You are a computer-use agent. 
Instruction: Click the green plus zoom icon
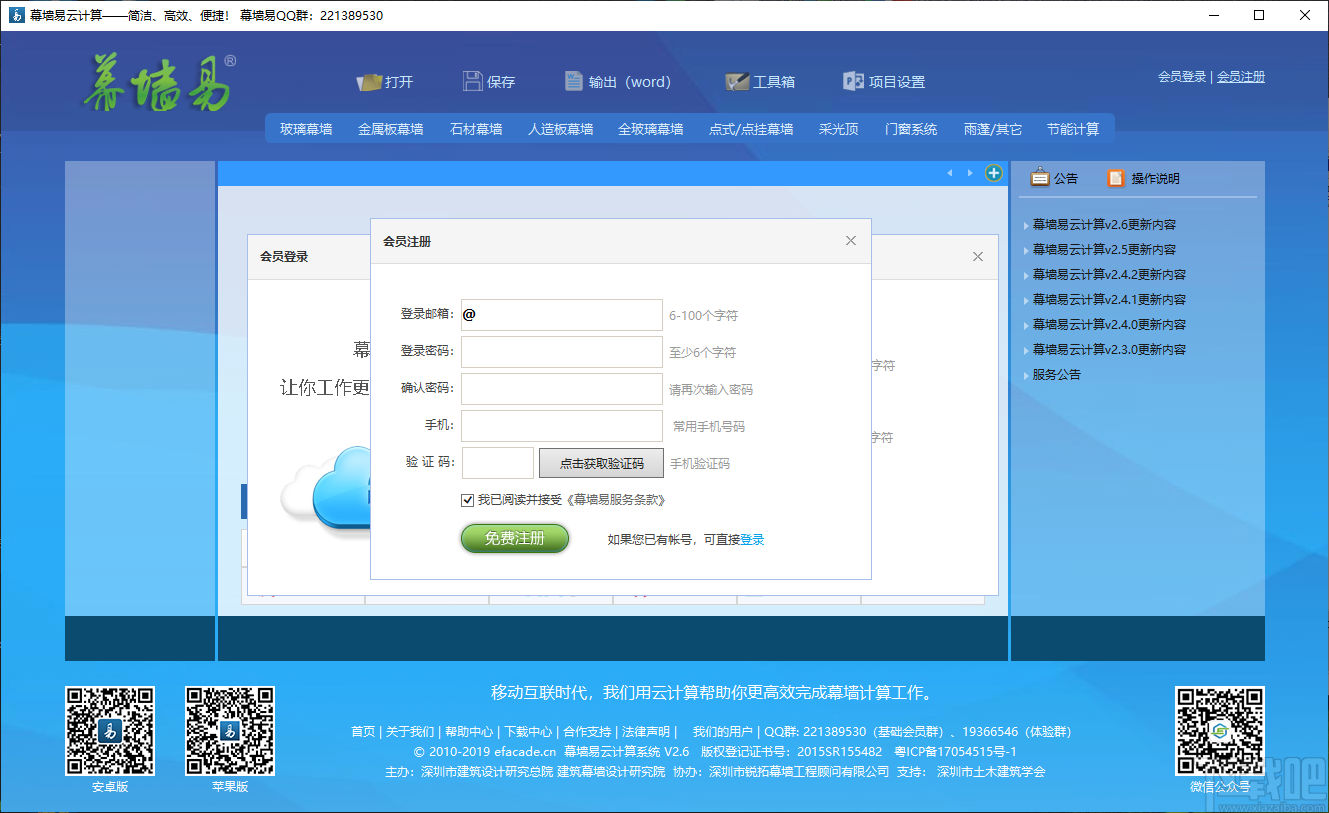pos(993,173)
